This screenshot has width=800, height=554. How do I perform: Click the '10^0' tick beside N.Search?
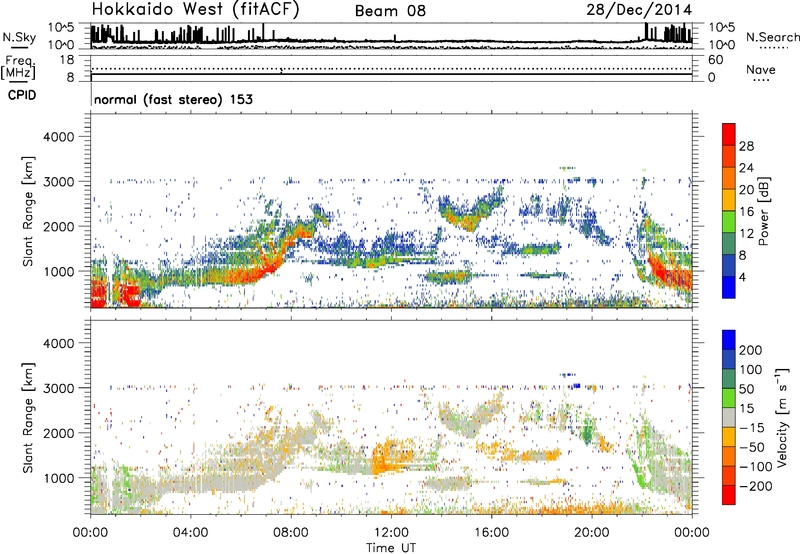click(x=722, y=45)
